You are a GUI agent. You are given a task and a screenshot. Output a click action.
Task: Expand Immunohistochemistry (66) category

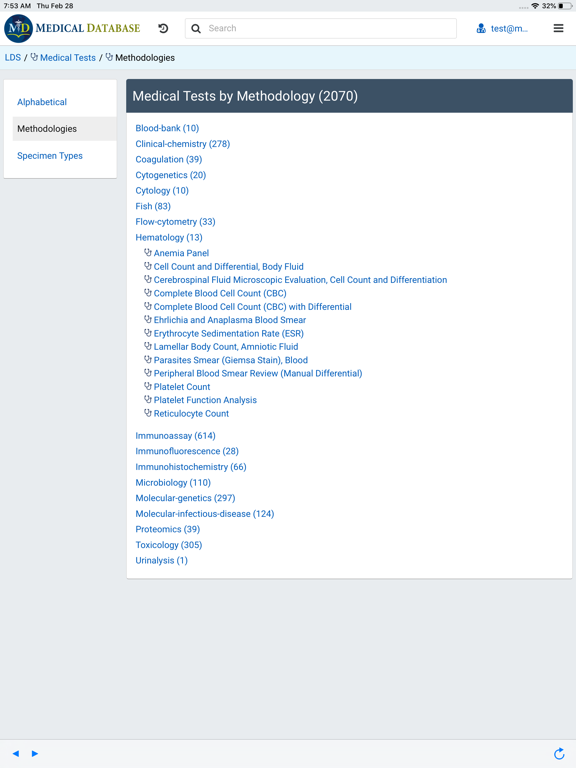[191, 467]
